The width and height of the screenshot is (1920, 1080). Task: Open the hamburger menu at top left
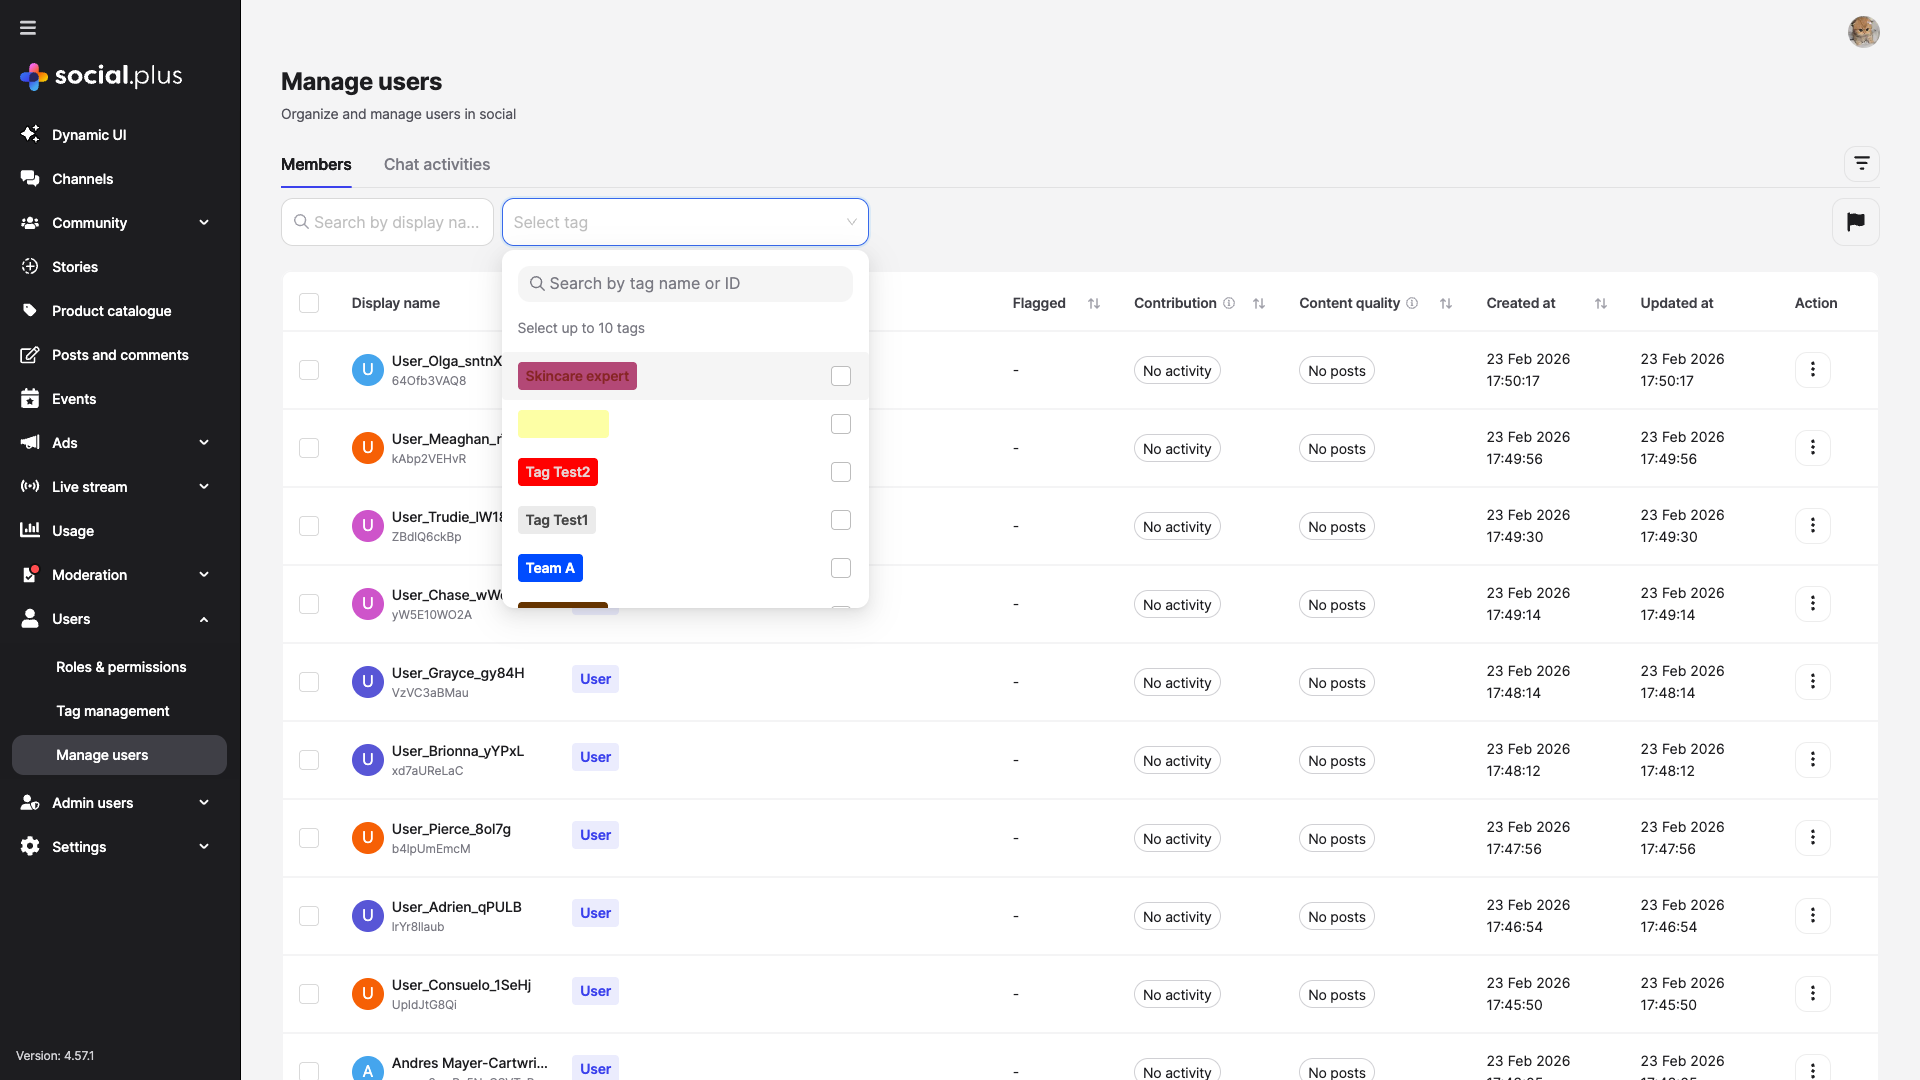pos(27,27)
